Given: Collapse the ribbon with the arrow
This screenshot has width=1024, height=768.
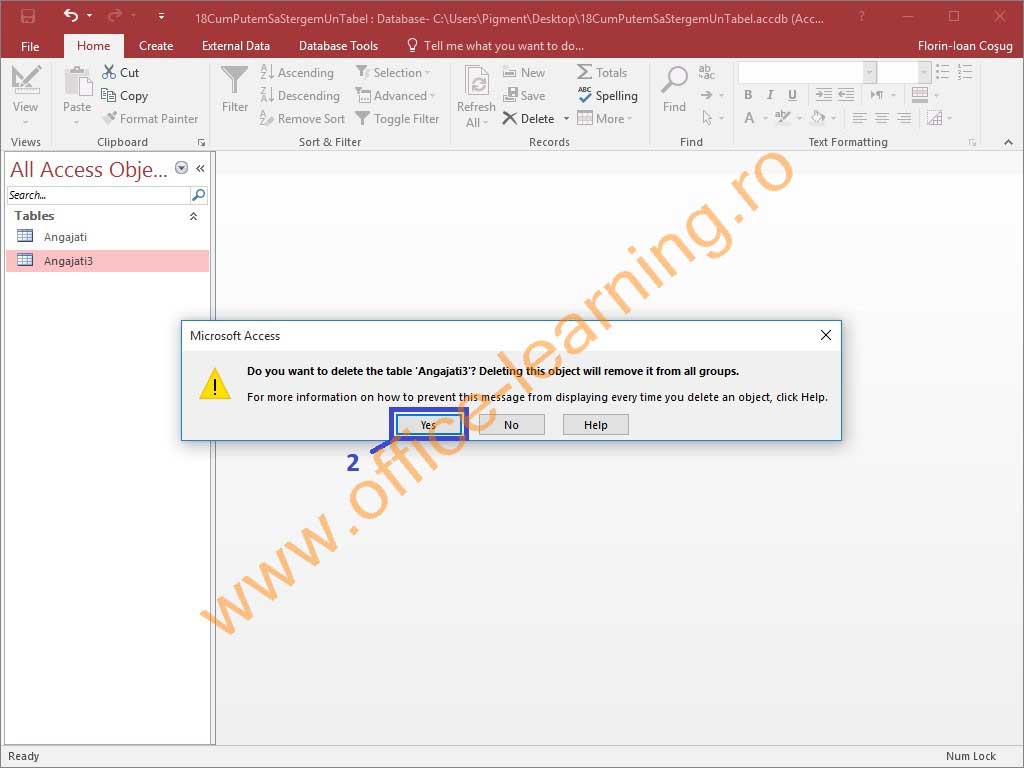Looking at the screenshot, I should pos(1008,142).
